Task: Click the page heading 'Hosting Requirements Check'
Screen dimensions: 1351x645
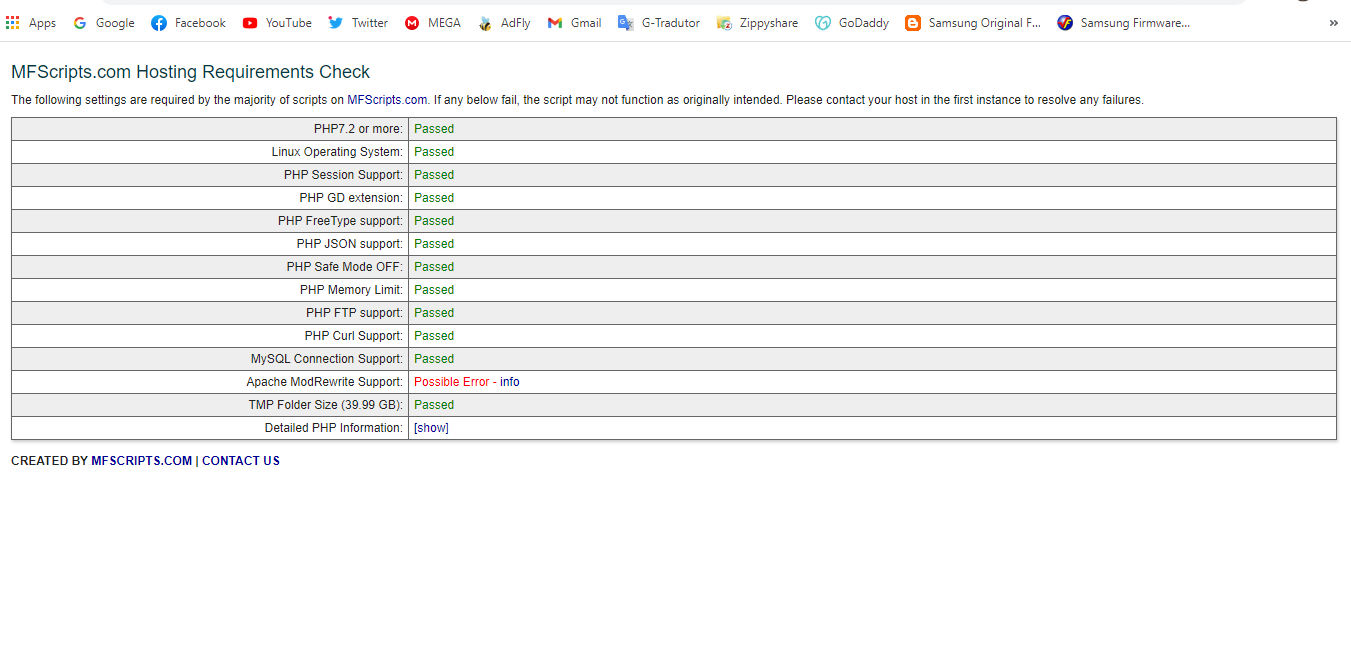Action: (253, 72)
